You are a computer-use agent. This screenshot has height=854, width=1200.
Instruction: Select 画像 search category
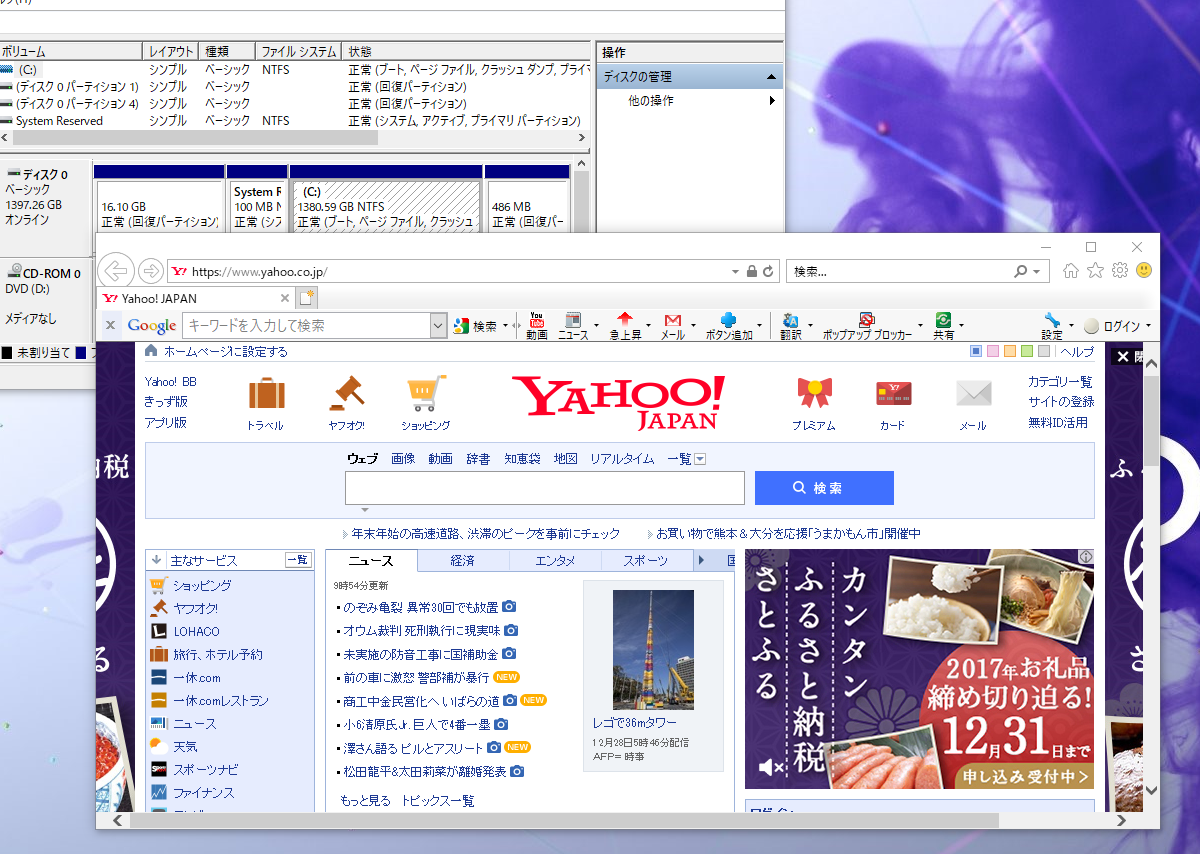pos(403,459)
